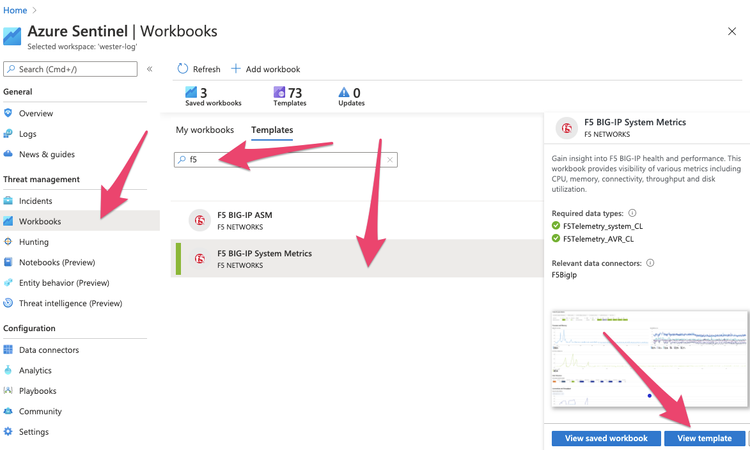This screenshot has height=450, width=750.
Task: Click the workbook preview thumbnail
Action: coord(650,365)
